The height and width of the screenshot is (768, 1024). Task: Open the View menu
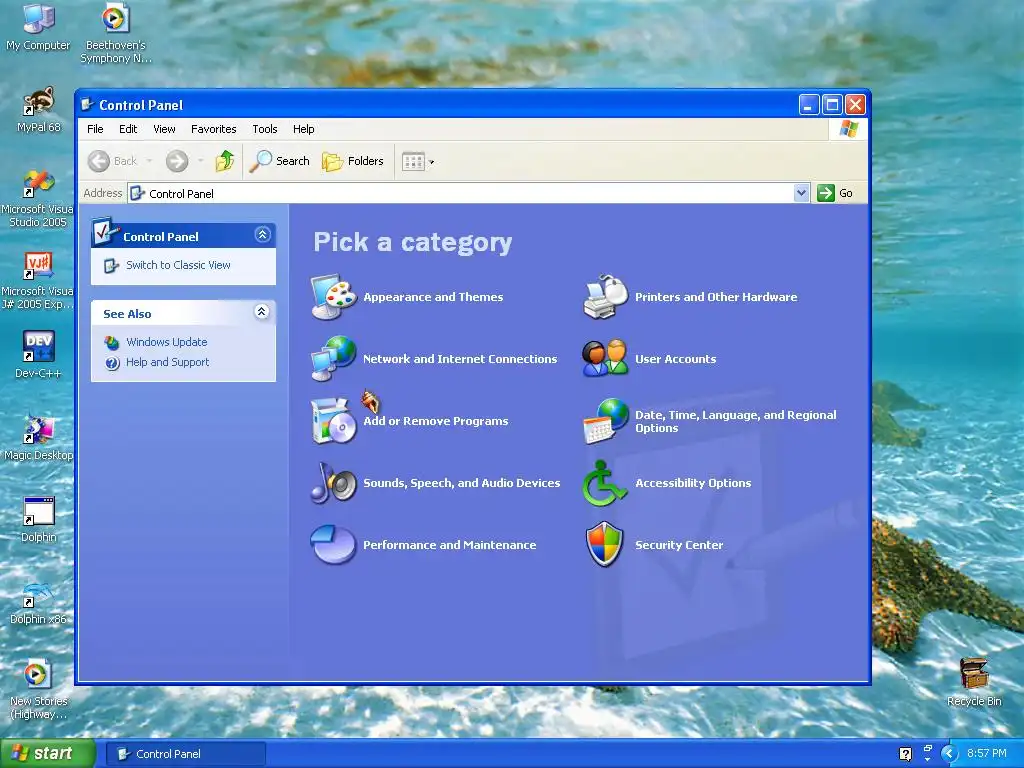coord(165,129)
